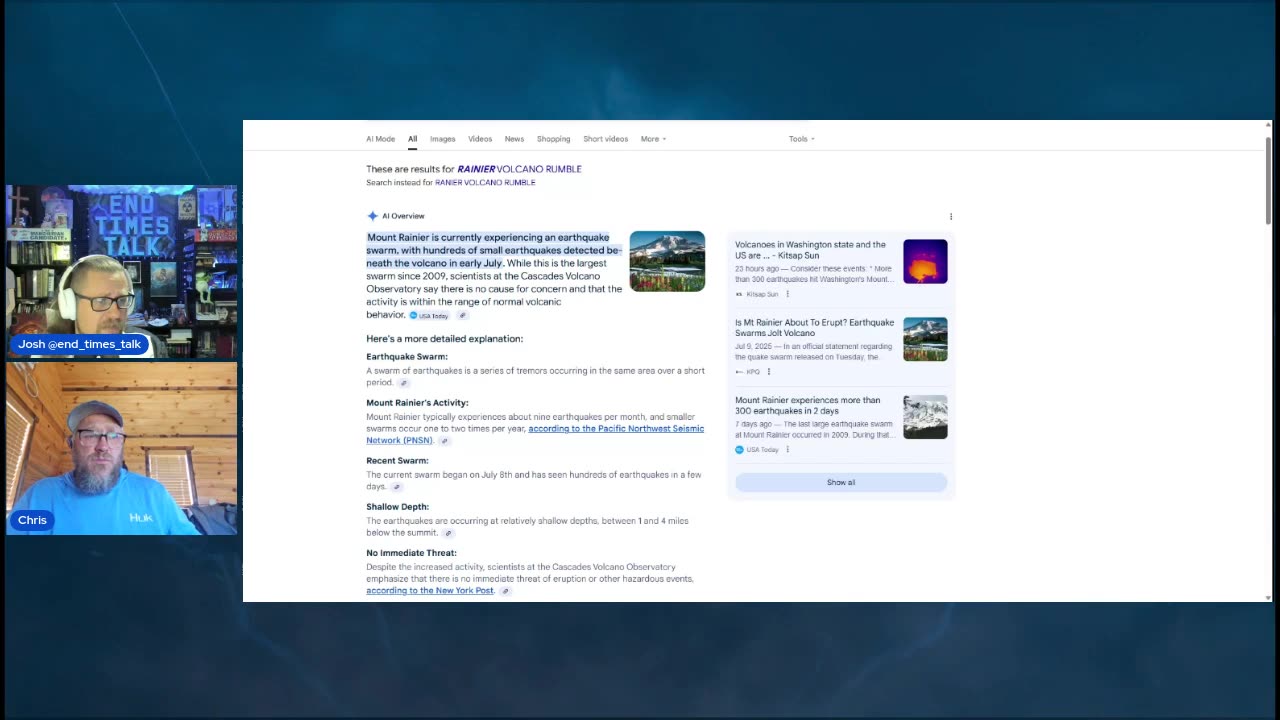Click the USA Today source chip in AI Overview
Screen dimensions: 1280x720
pos(429,316)
